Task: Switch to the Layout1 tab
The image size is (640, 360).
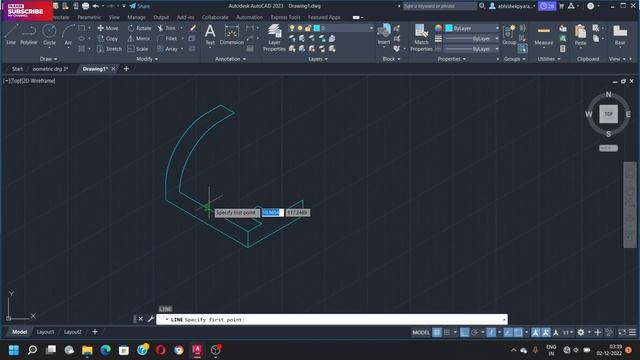Action: tap(45, 332)
